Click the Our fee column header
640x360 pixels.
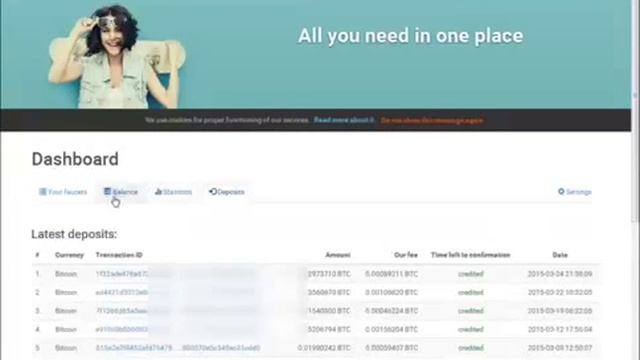point(406,255)
